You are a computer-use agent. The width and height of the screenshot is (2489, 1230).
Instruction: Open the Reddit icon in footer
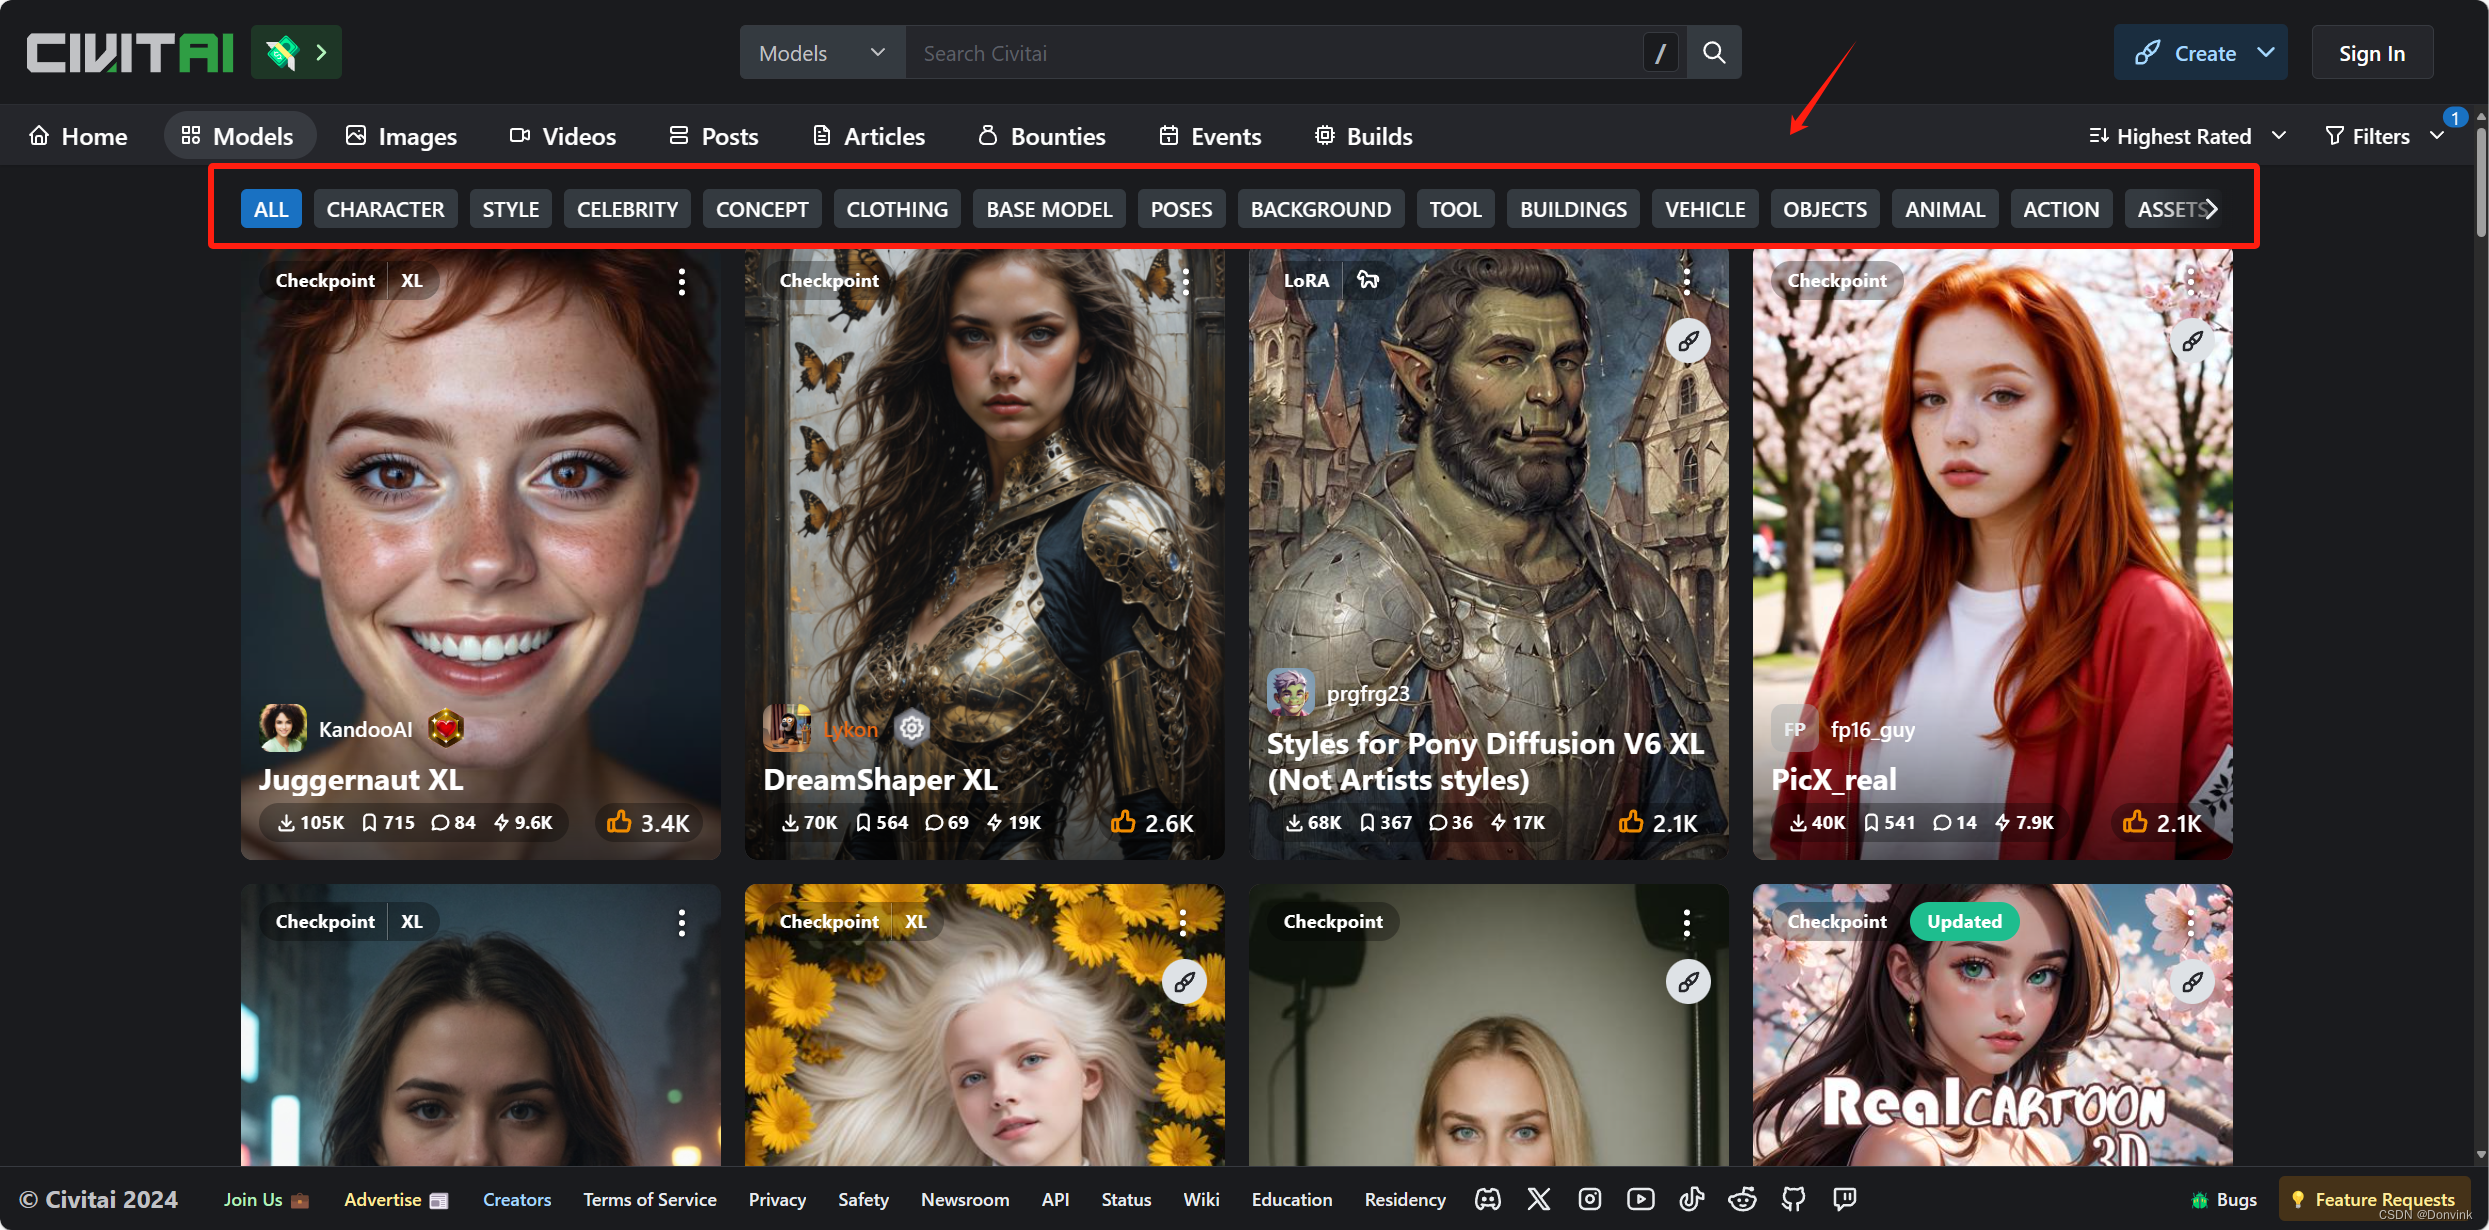(x=1742, y=1199)
